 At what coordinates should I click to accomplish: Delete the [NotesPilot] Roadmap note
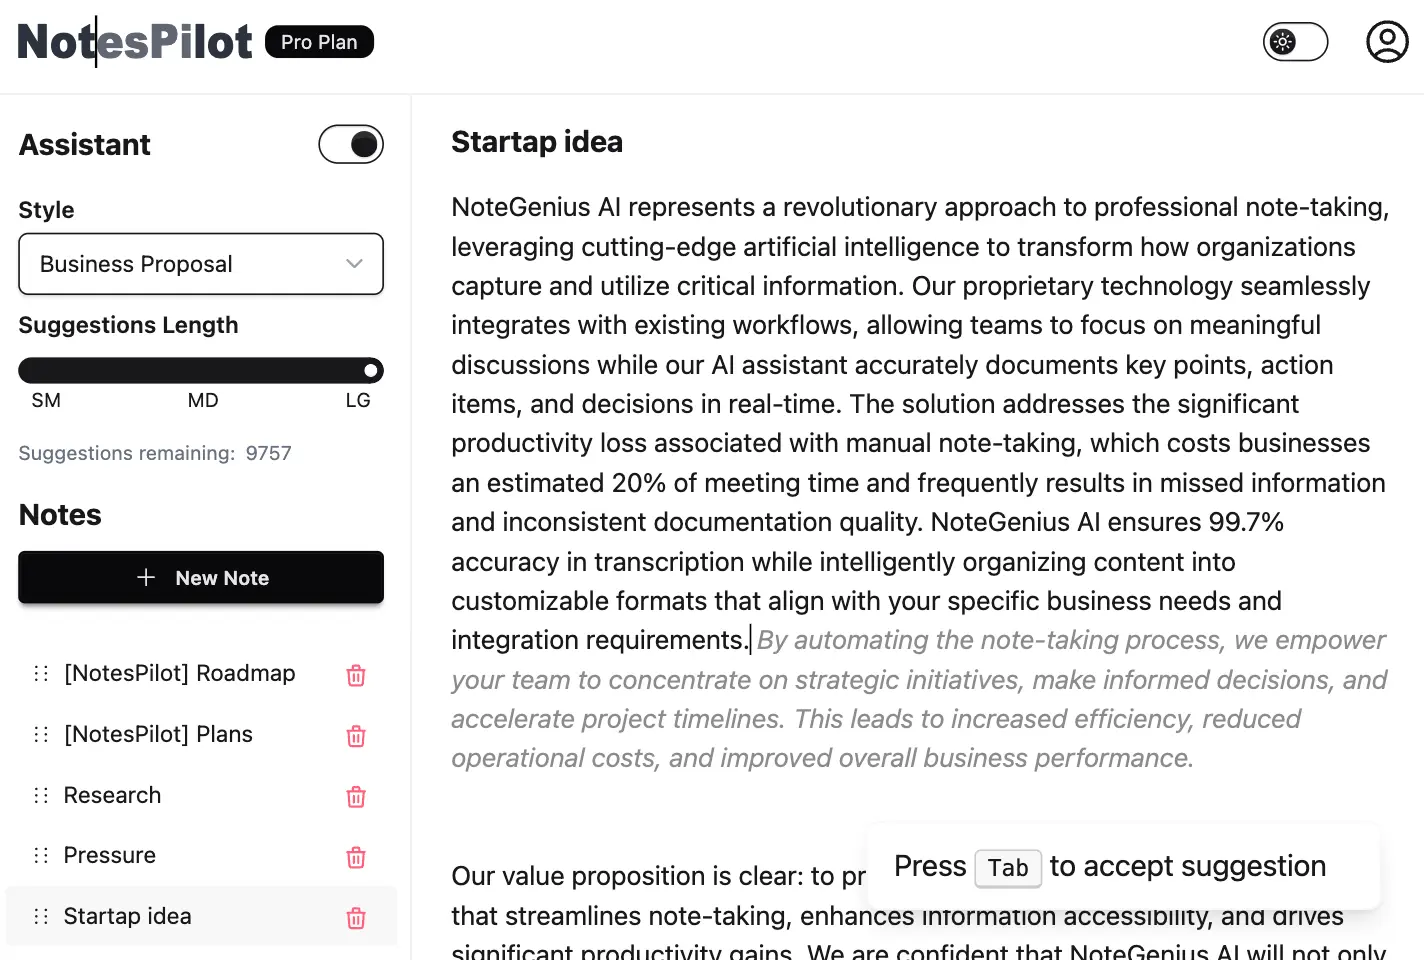[356, 675]
